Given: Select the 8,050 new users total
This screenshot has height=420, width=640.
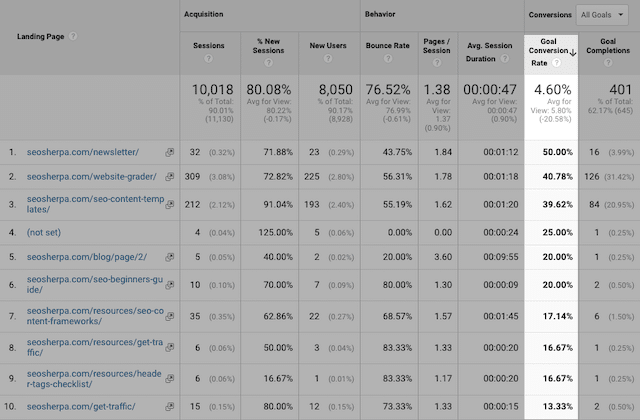Looking at the screenshot, I should coord(336,89).
